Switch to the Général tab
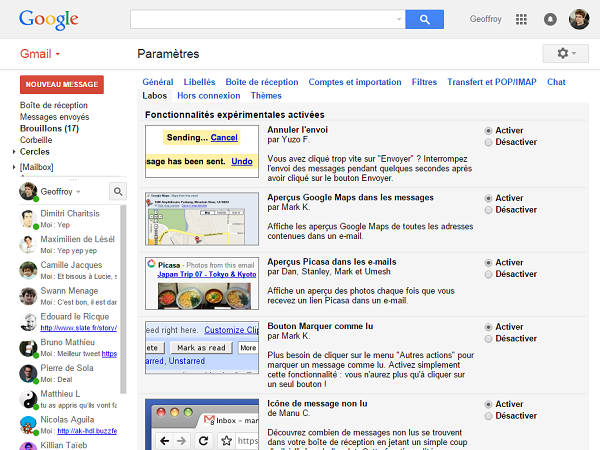The height and width of the screenshot is (450, 600). pos(158,82)
